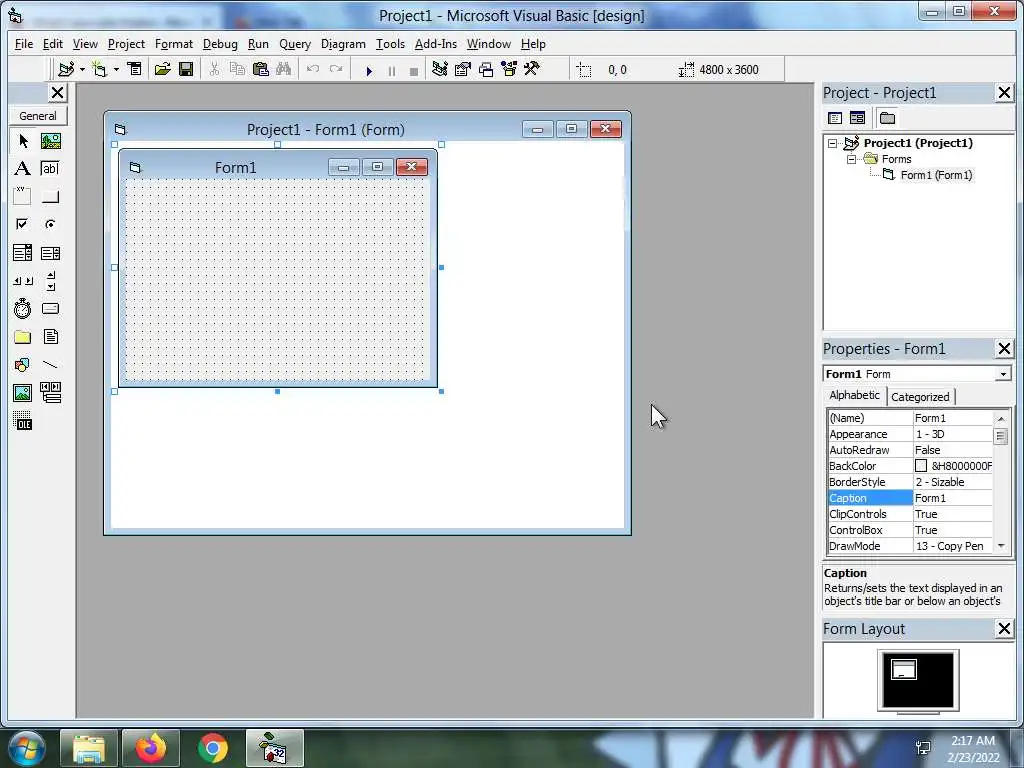Select the VScrollBar control tool
This screenshot has height=768, width=1024.
[50, 281]
